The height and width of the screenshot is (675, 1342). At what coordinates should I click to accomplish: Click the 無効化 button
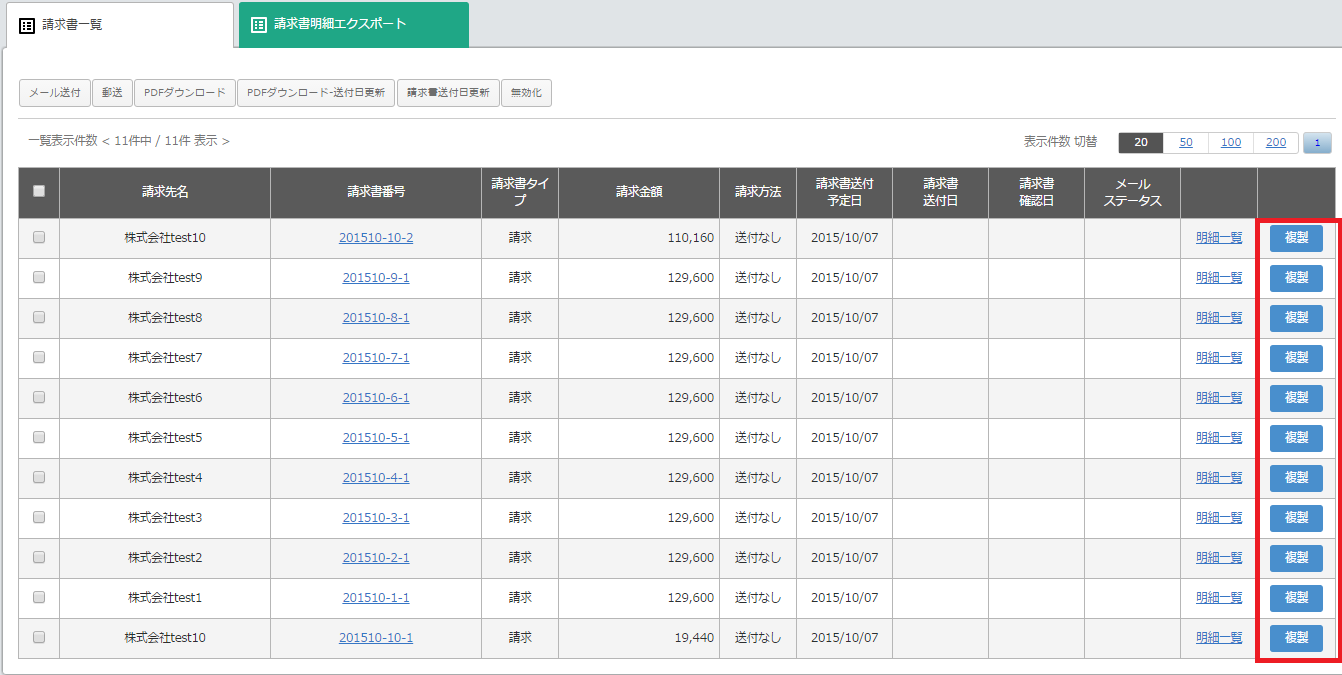tap(526, 93)
